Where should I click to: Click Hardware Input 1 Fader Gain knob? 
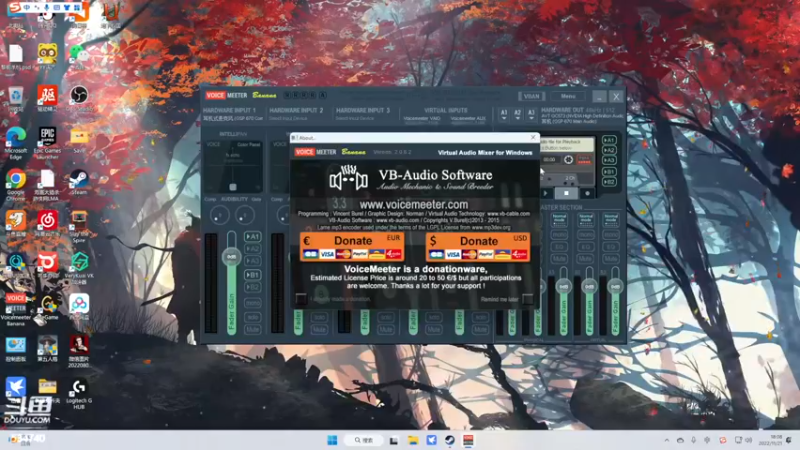coord(232,257)
